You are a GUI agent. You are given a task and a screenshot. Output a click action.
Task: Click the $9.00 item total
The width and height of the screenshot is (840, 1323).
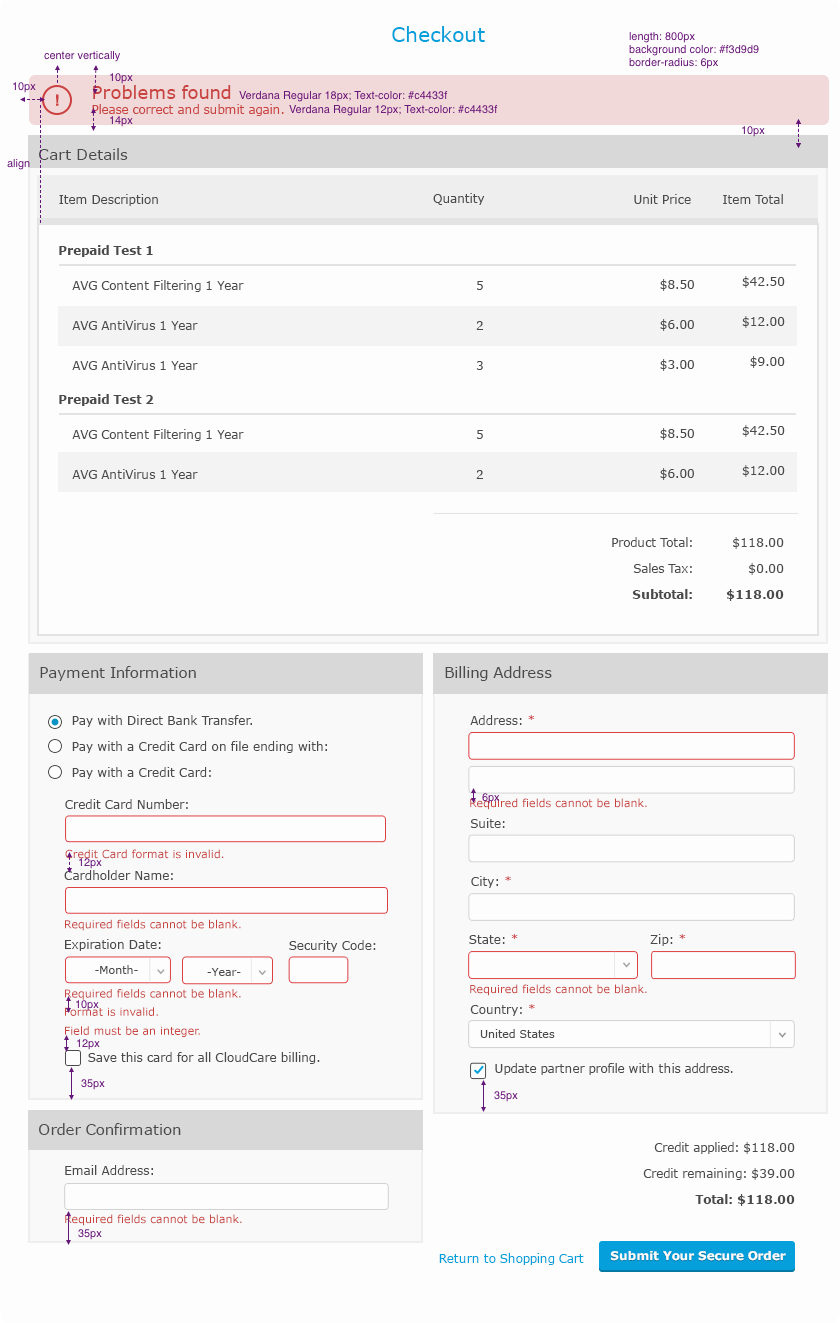767,362
